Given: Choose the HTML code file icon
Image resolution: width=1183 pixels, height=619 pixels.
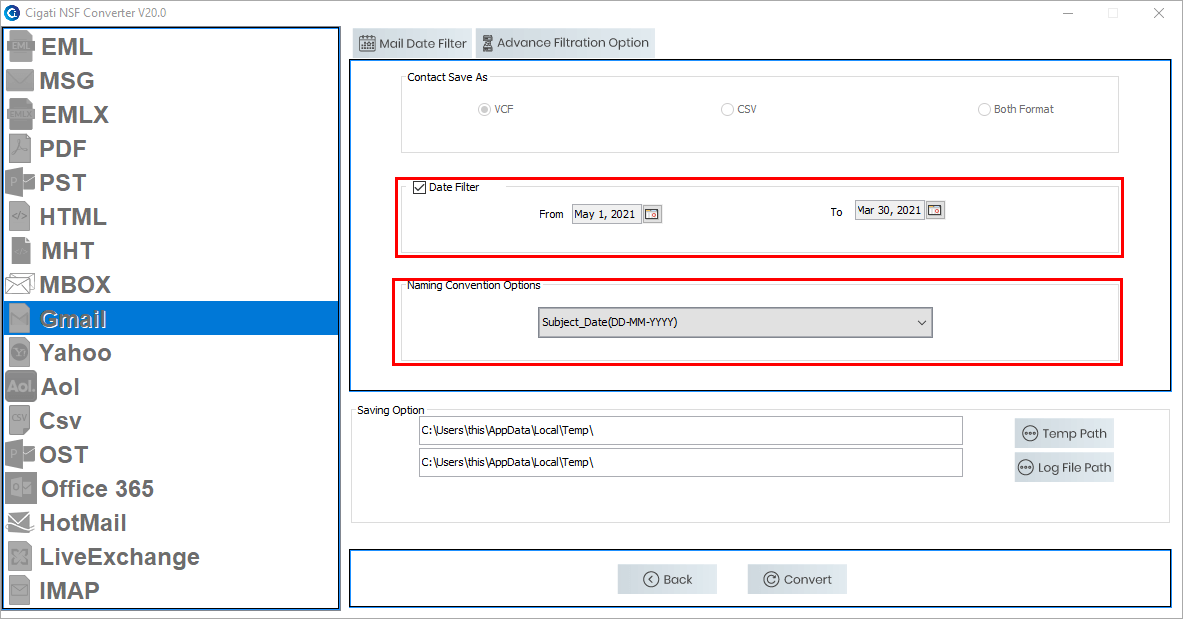Looking at the screenshot, I should (x=20, y=216).
